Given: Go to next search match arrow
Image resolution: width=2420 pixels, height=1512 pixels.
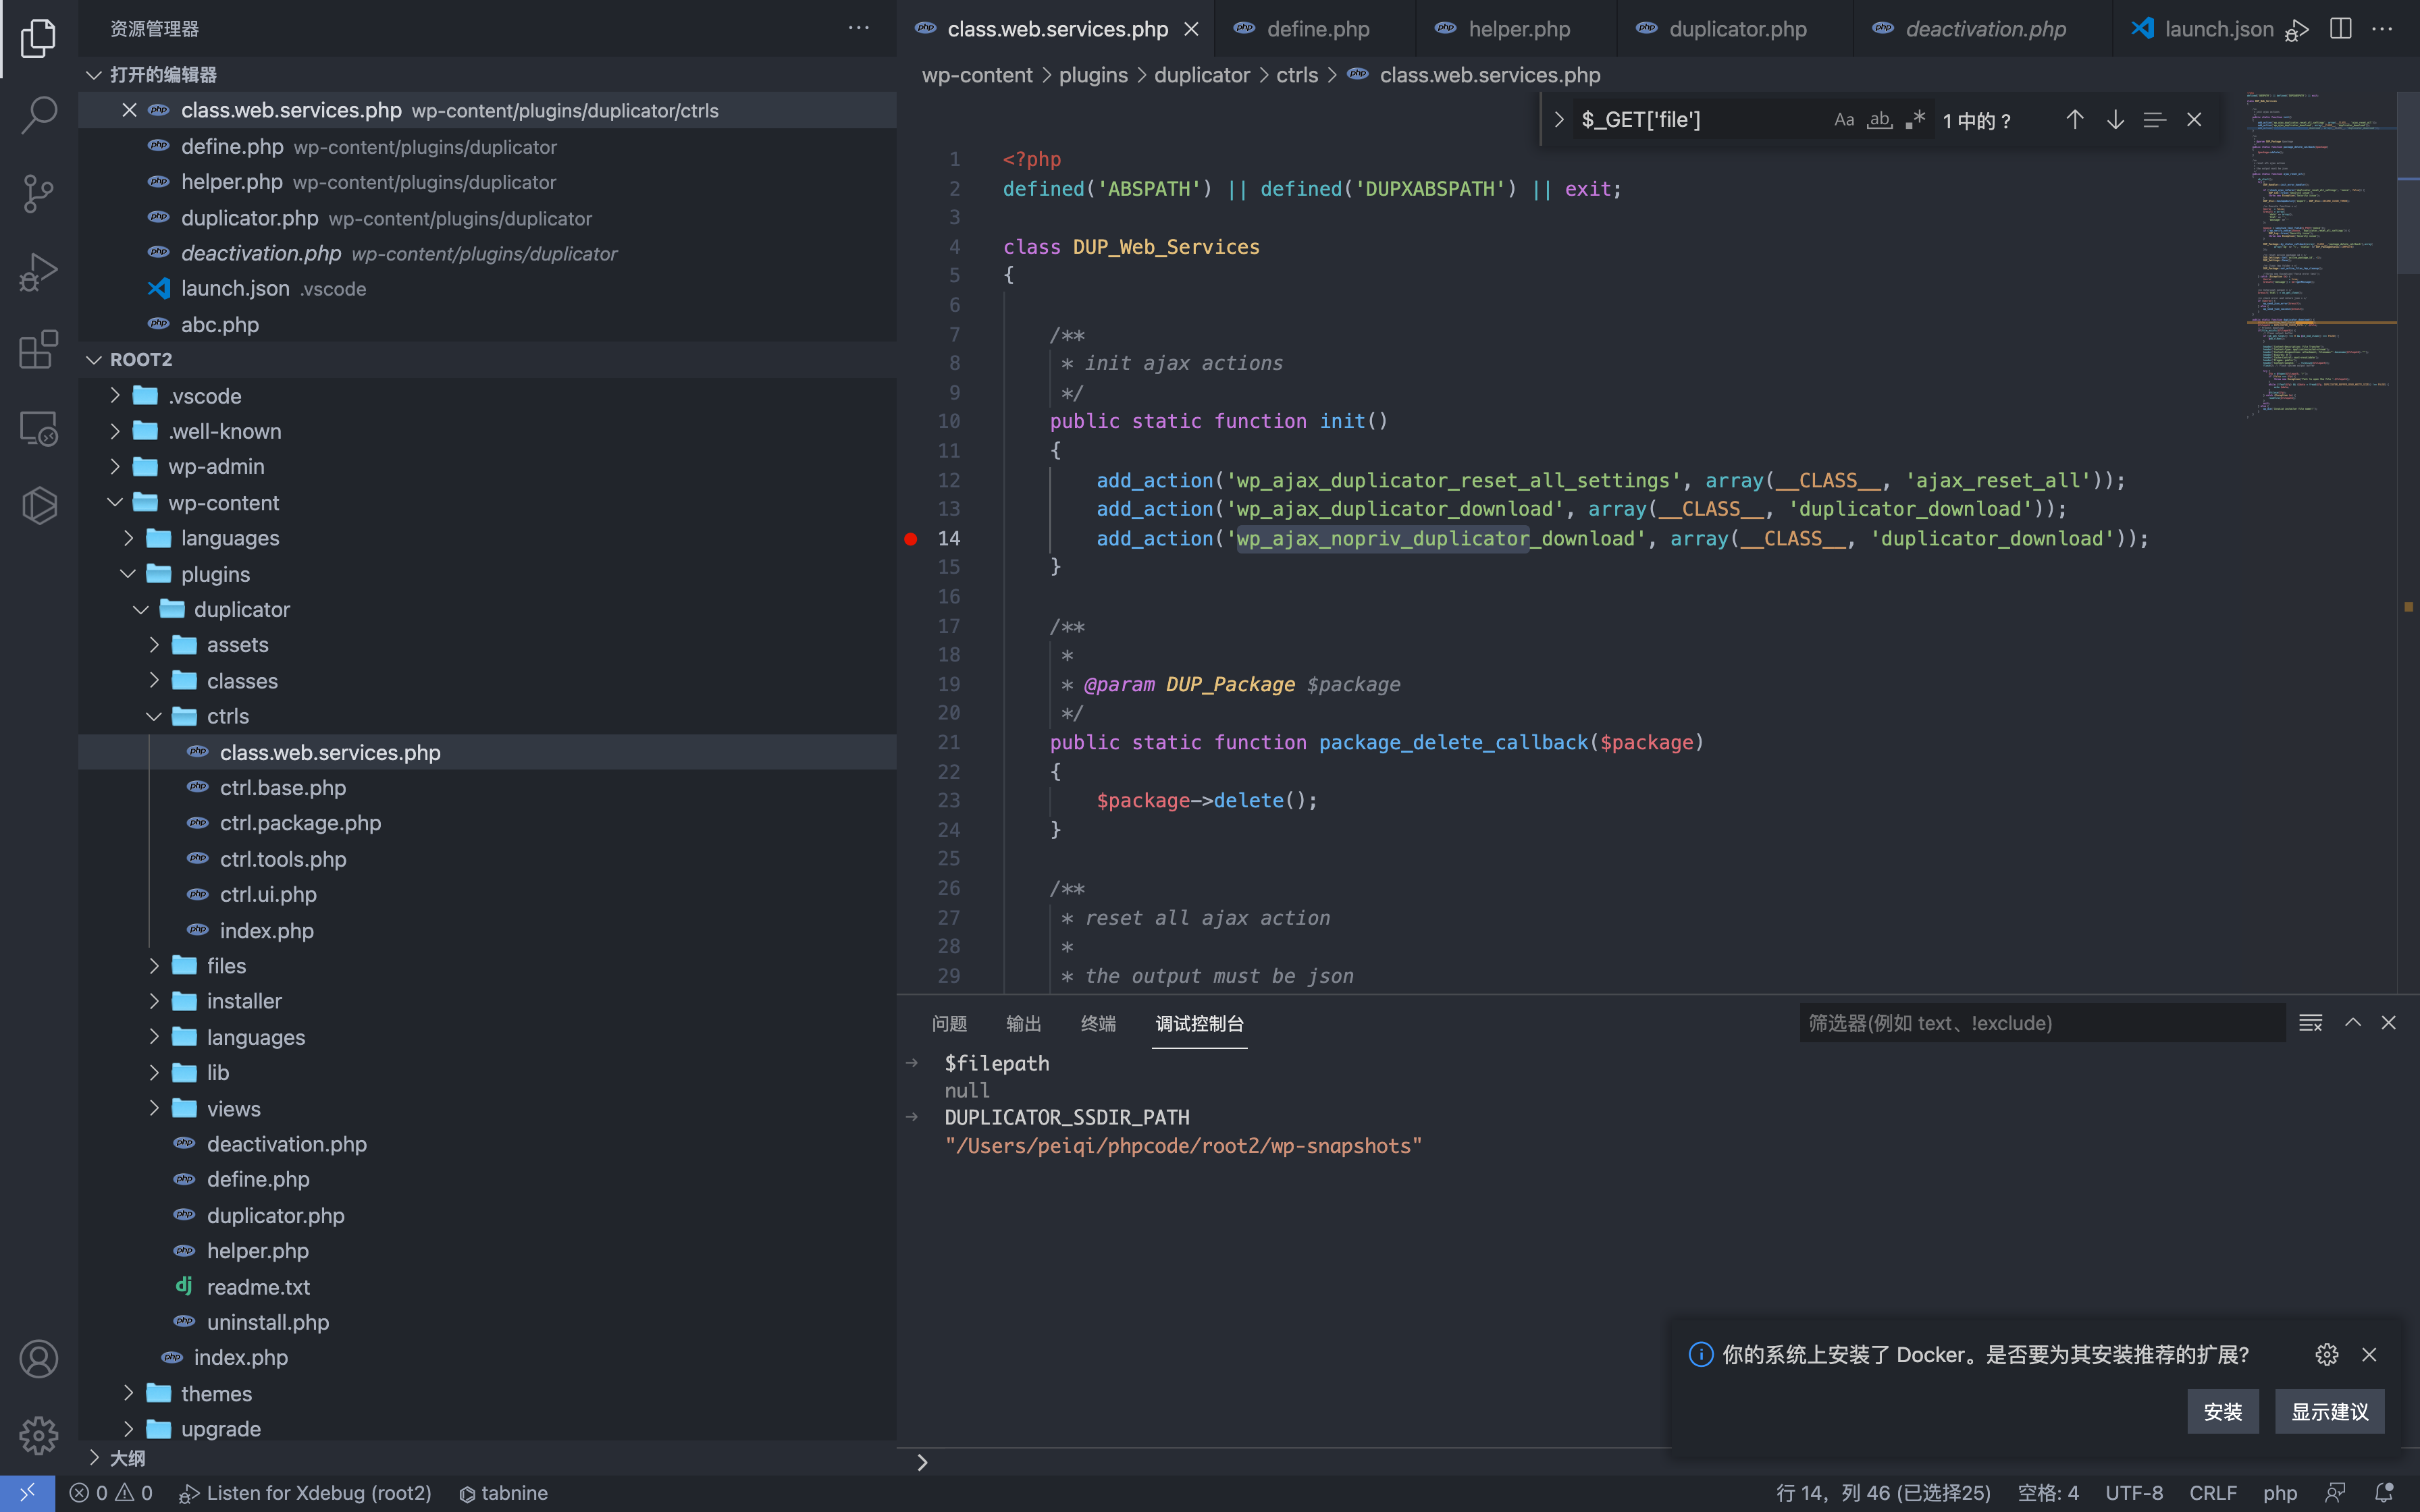Looking at the screenshot, I should [2115, 120].
